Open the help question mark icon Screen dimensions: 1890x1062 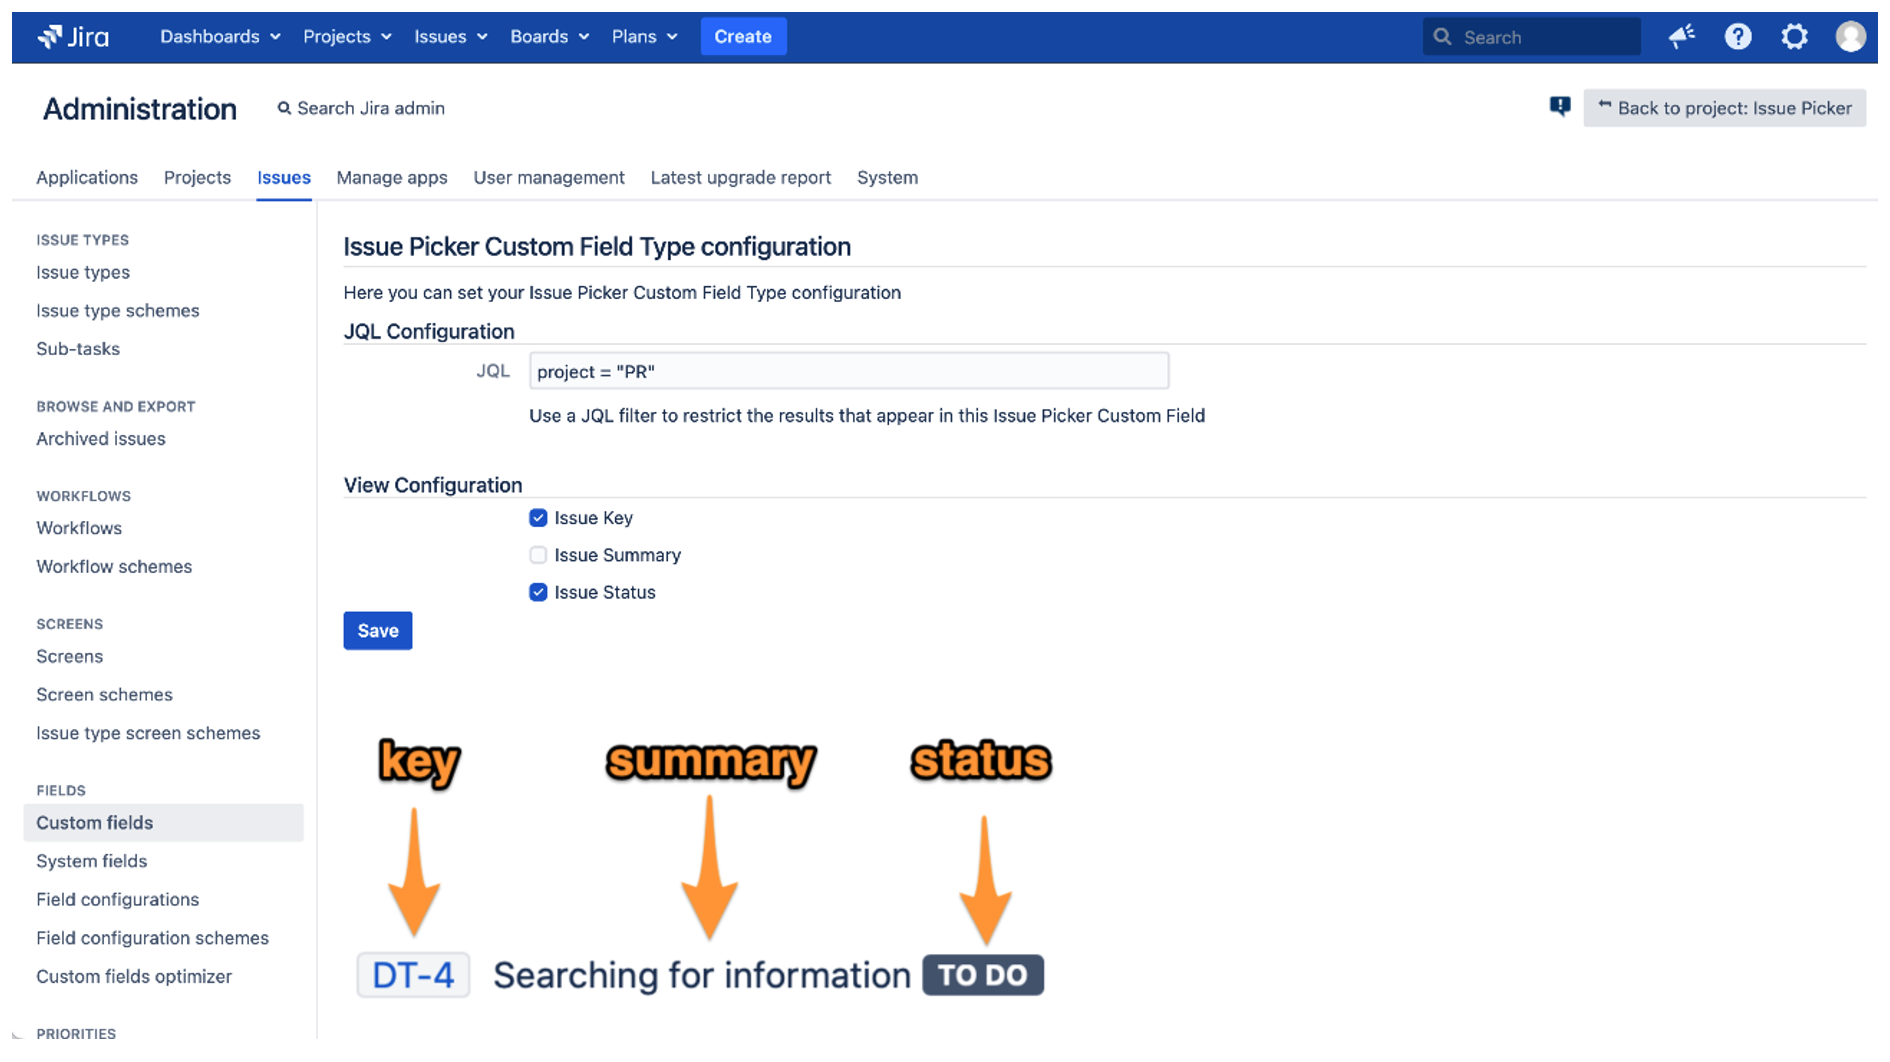coord(1738,37)
